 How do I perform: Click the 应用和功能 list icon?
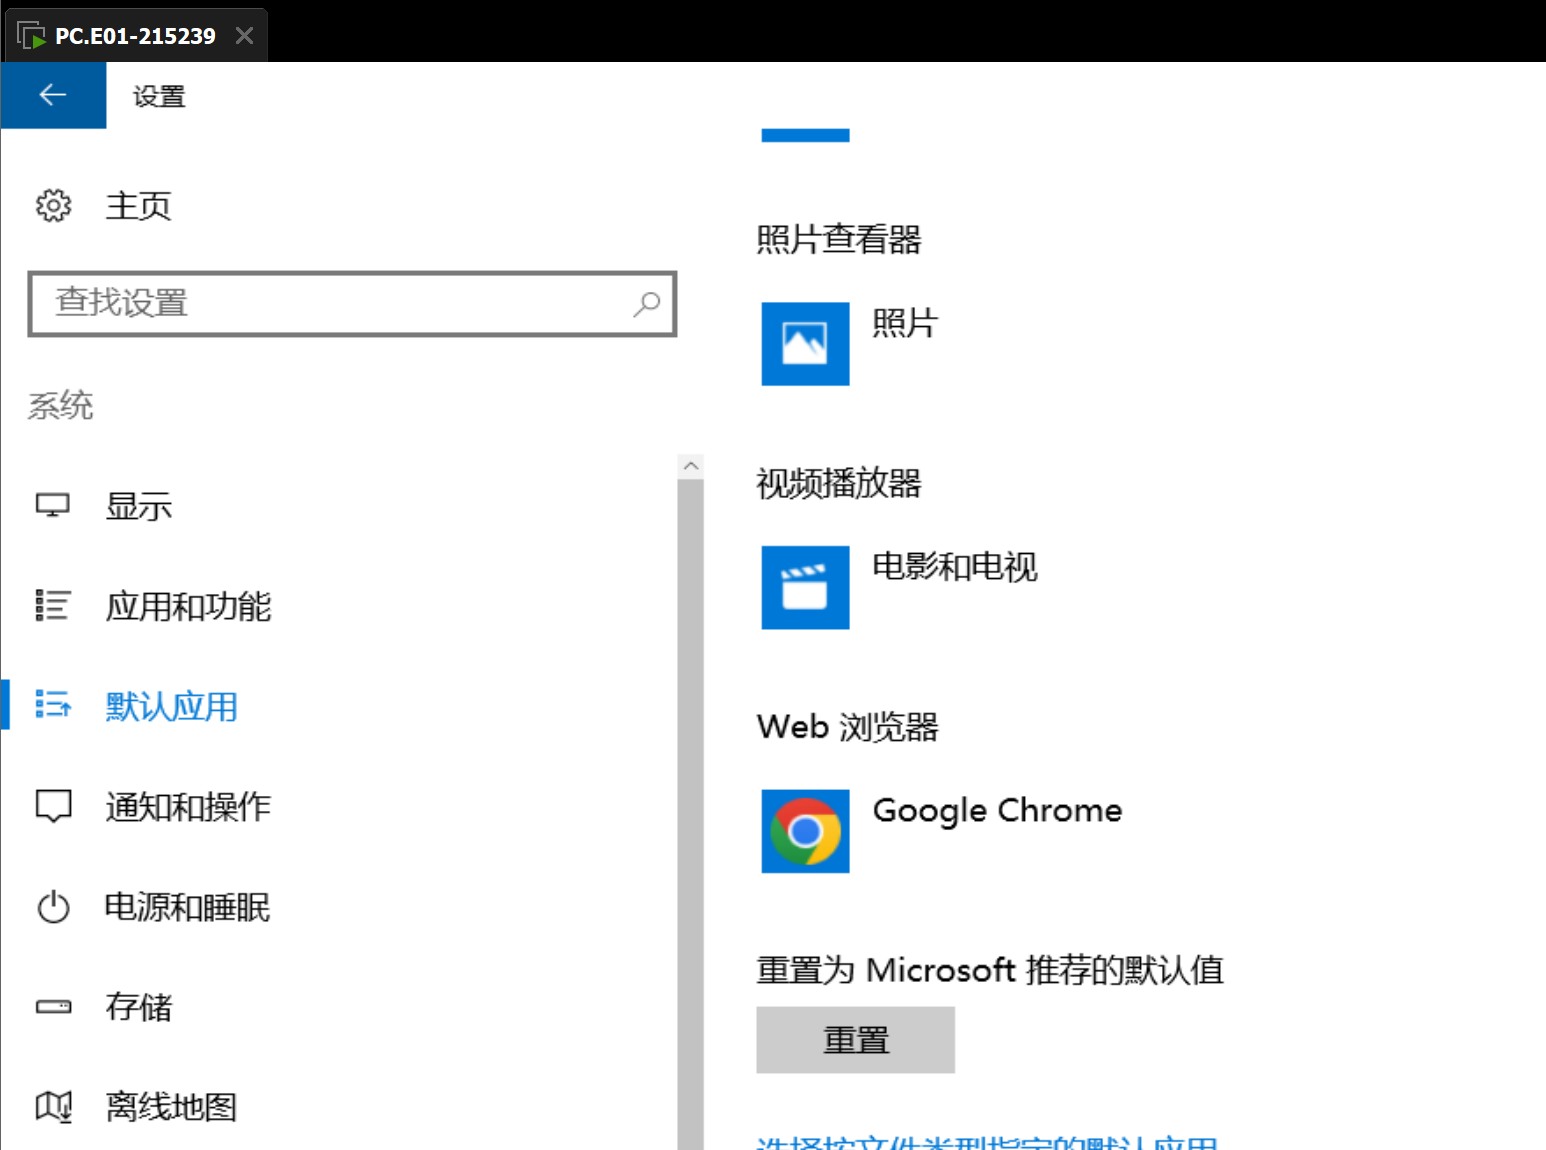click(x=53, y=605)
